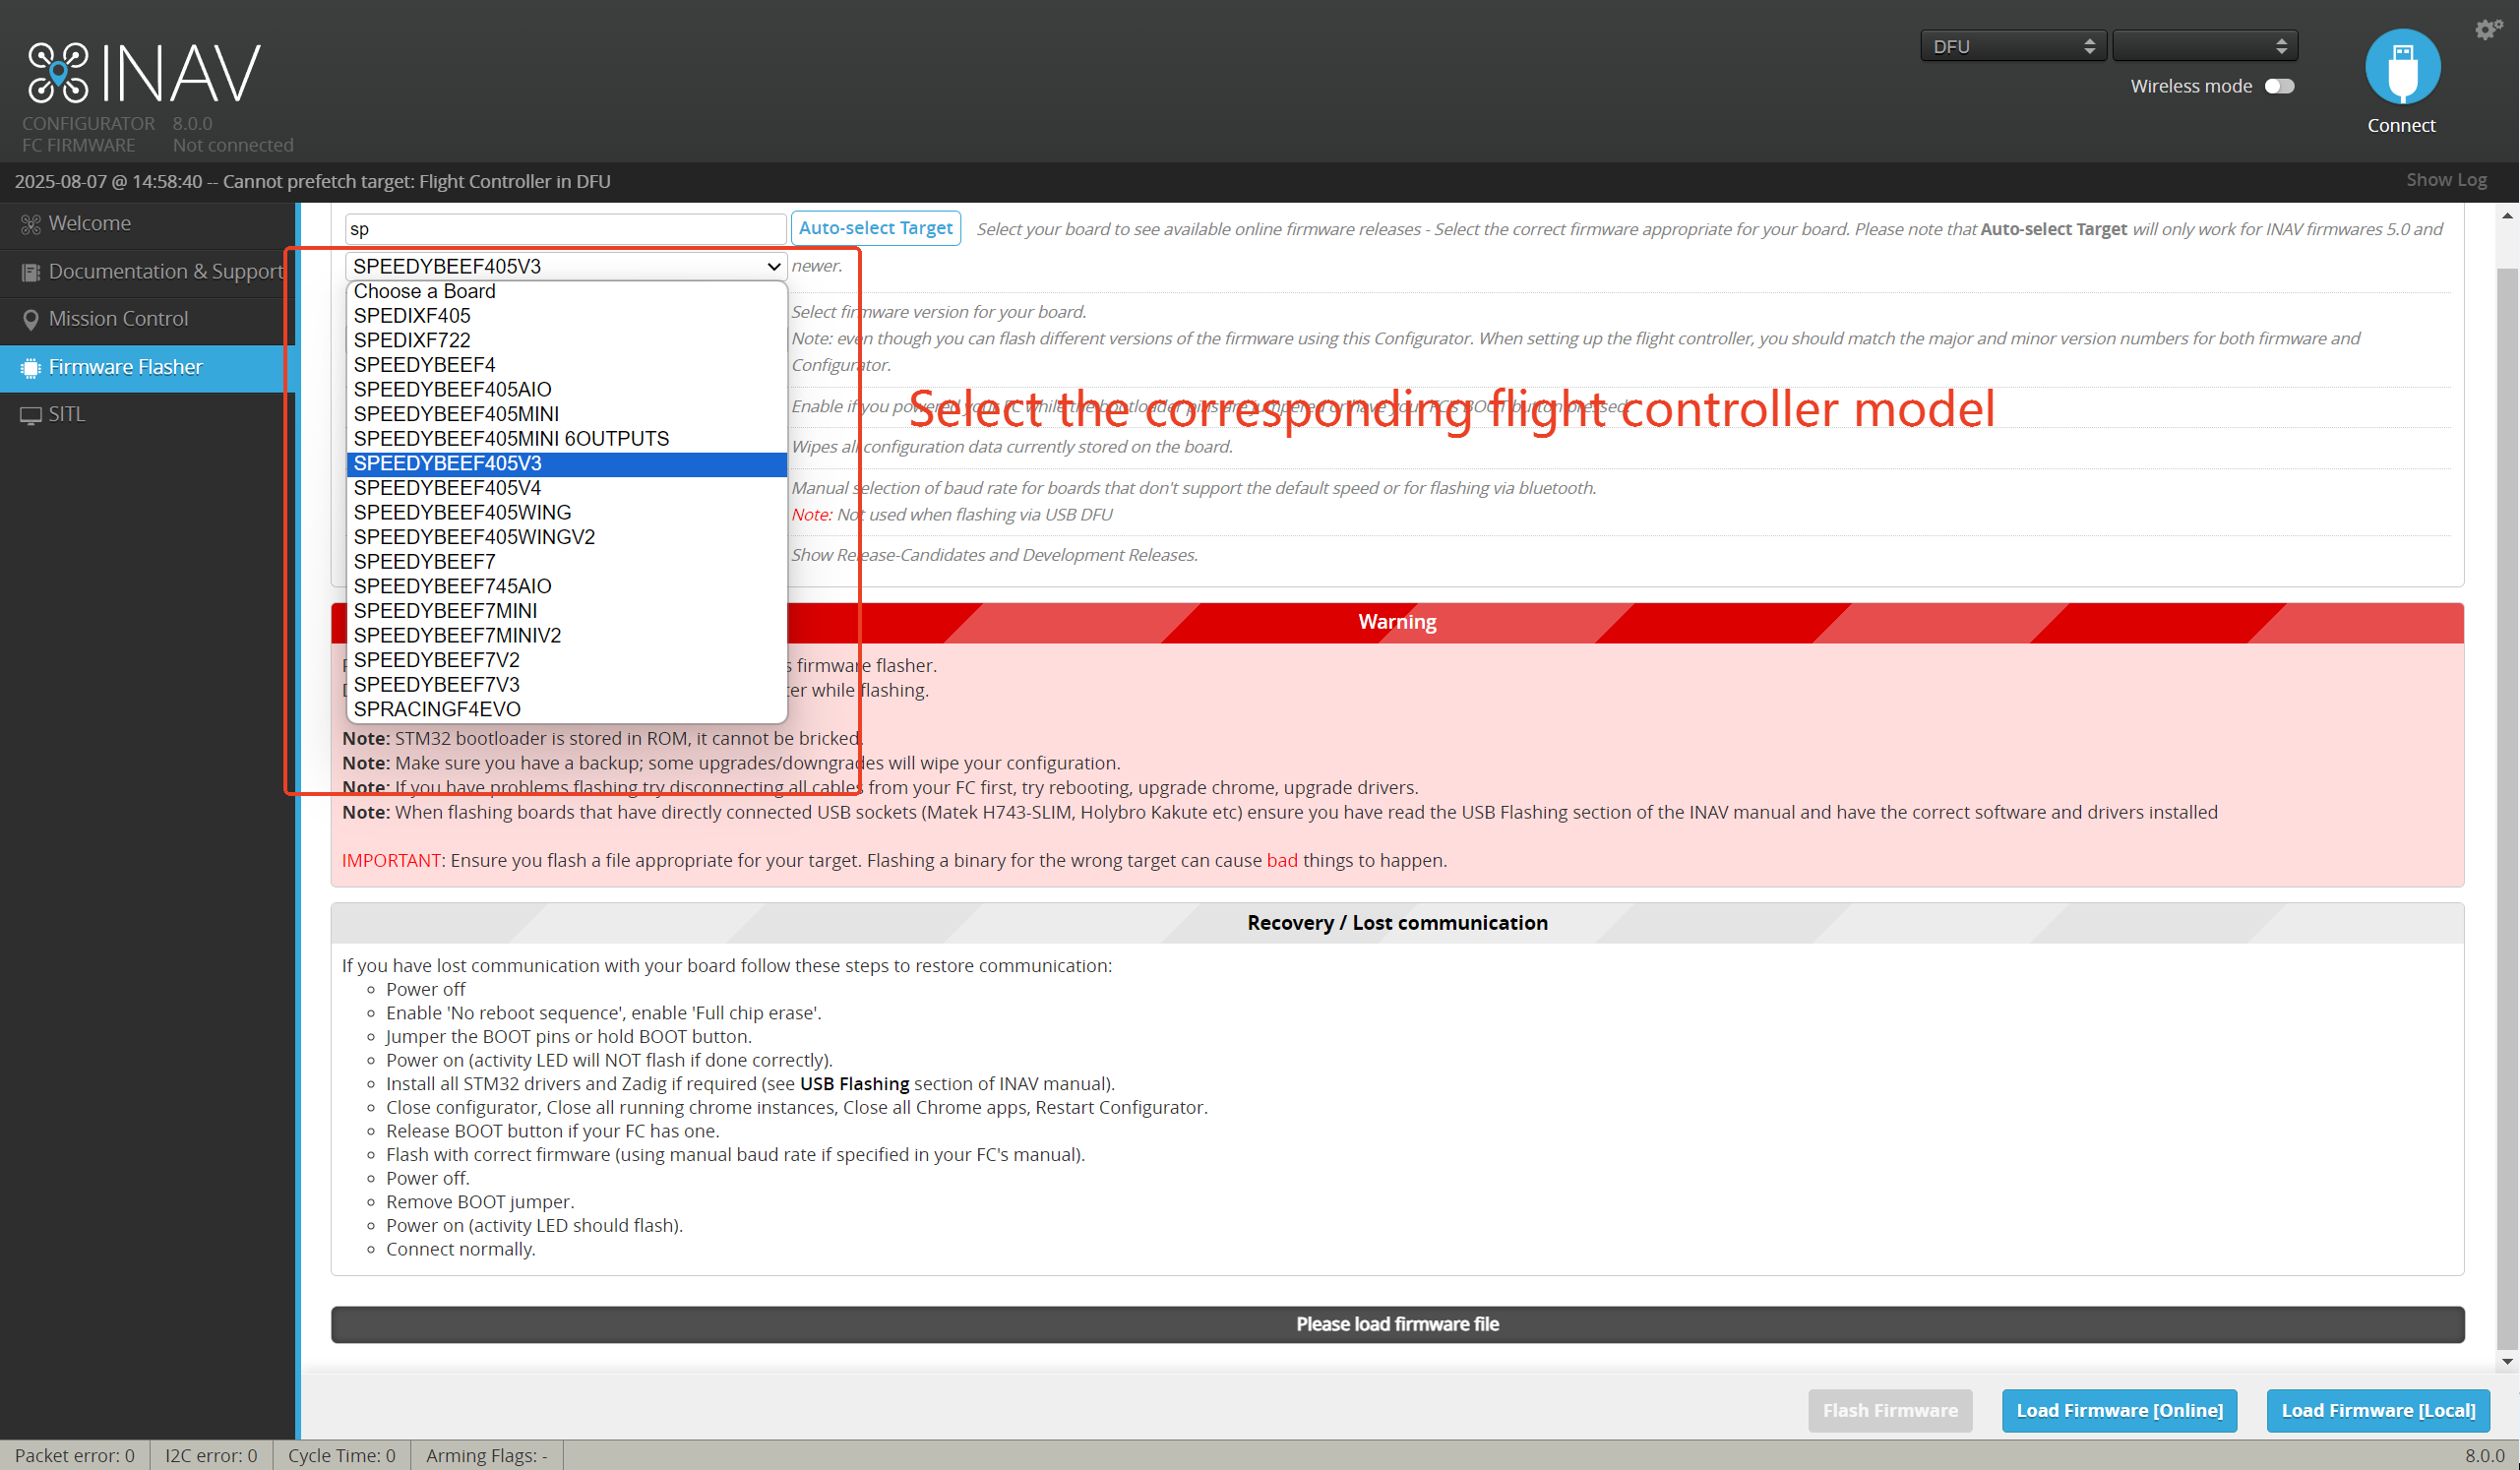Image resolution: width=2520 pixels, height=1470 pixels.
Task: Click the Firmware Flasher chip icon
Action: coord(31,368)
